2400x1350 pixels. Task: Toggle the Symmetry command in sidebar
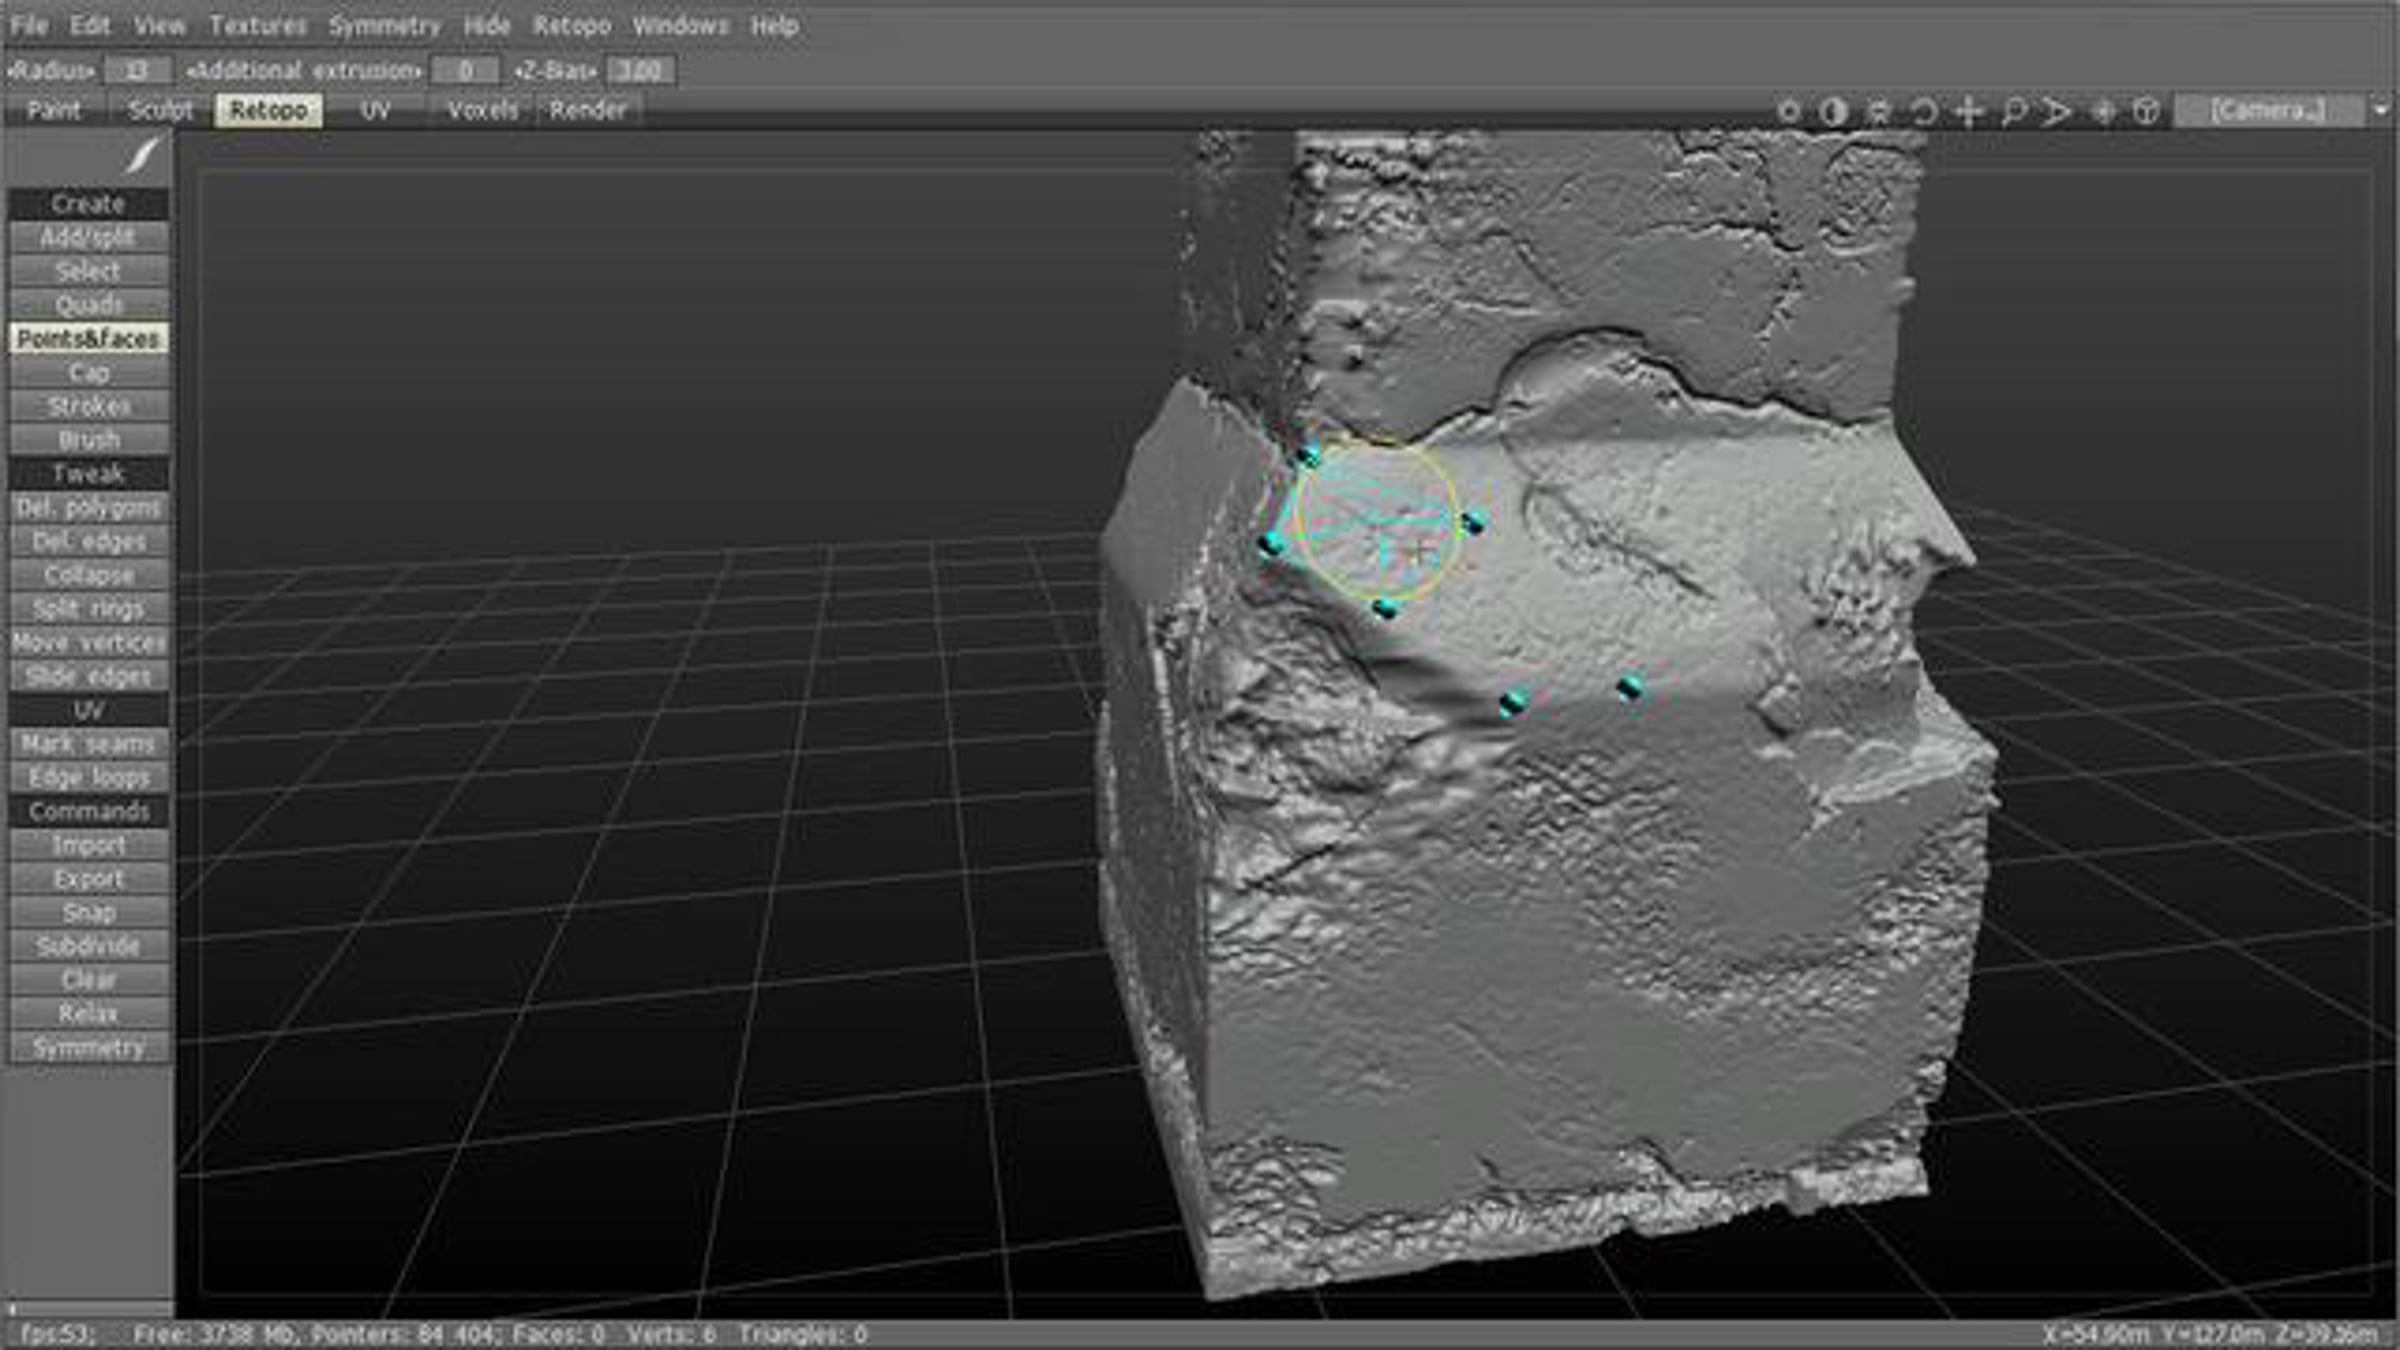(89, 1048)
